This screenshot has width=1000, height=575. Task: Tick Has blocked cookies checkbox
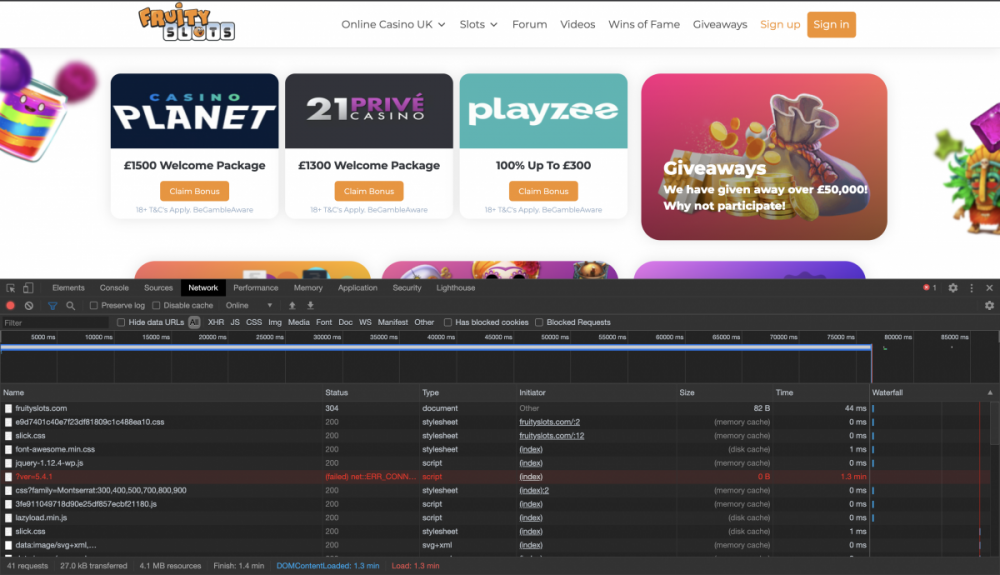[448, 323]
